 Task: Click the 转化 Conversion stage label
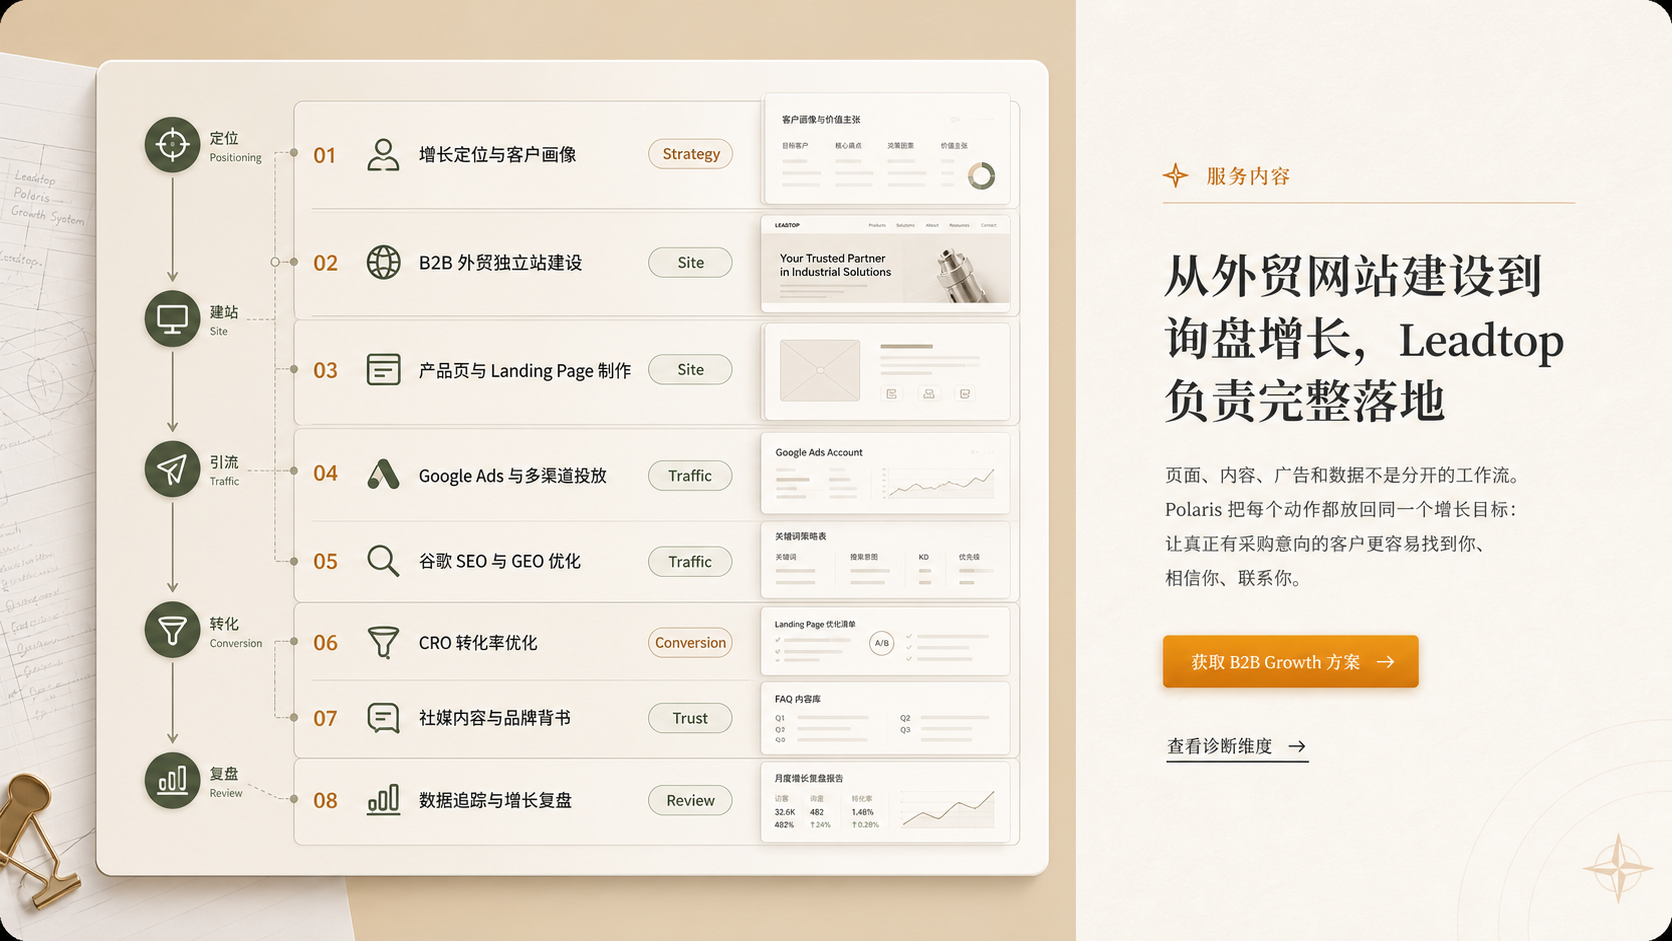(235, 632)
